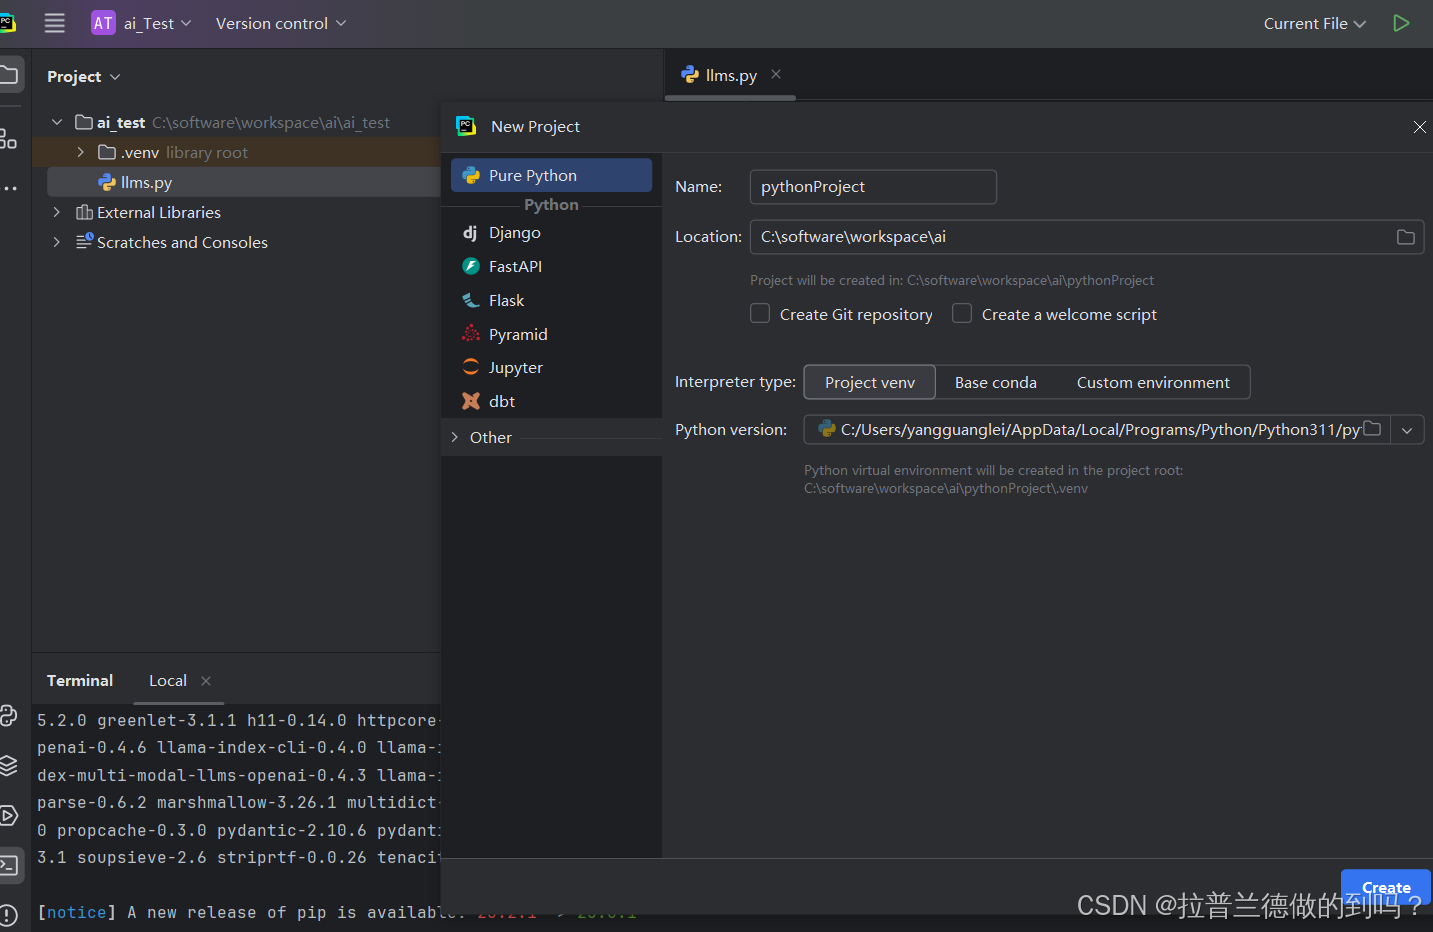Image resolution: width=1433 pixels, height=932 pixels.
Task: Select Jupyter project type
Action: [551, 368]
